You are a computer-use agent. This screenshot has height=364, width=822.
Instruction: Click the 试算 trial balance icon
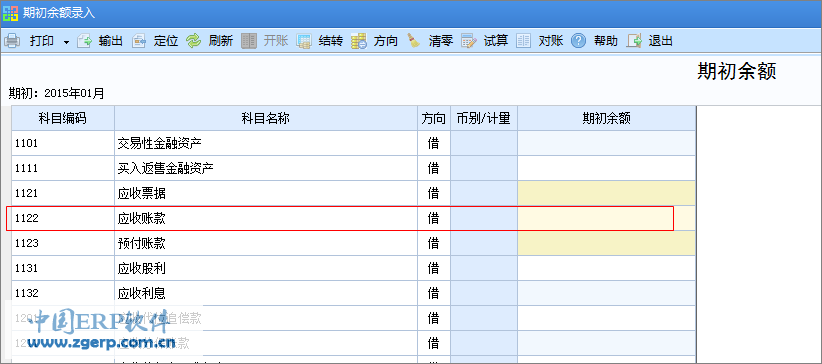click(x=469, y=41)
